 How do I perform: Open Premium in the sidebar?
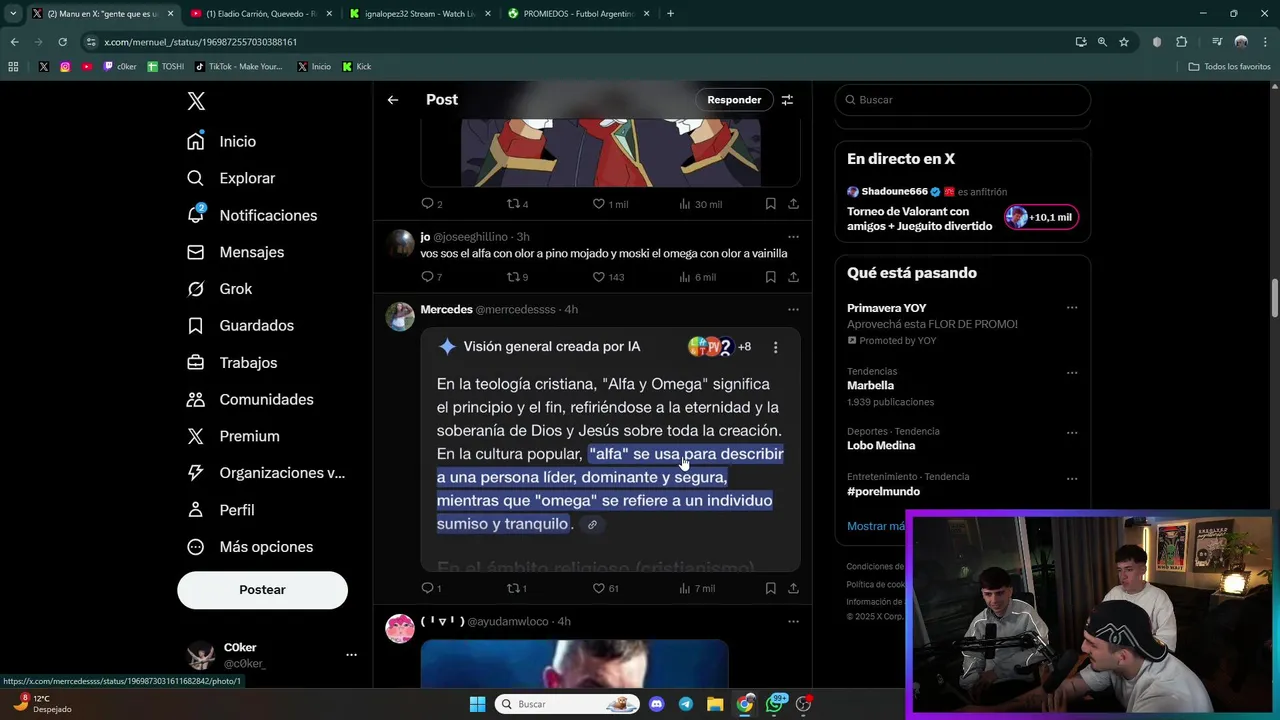point(233,436)
